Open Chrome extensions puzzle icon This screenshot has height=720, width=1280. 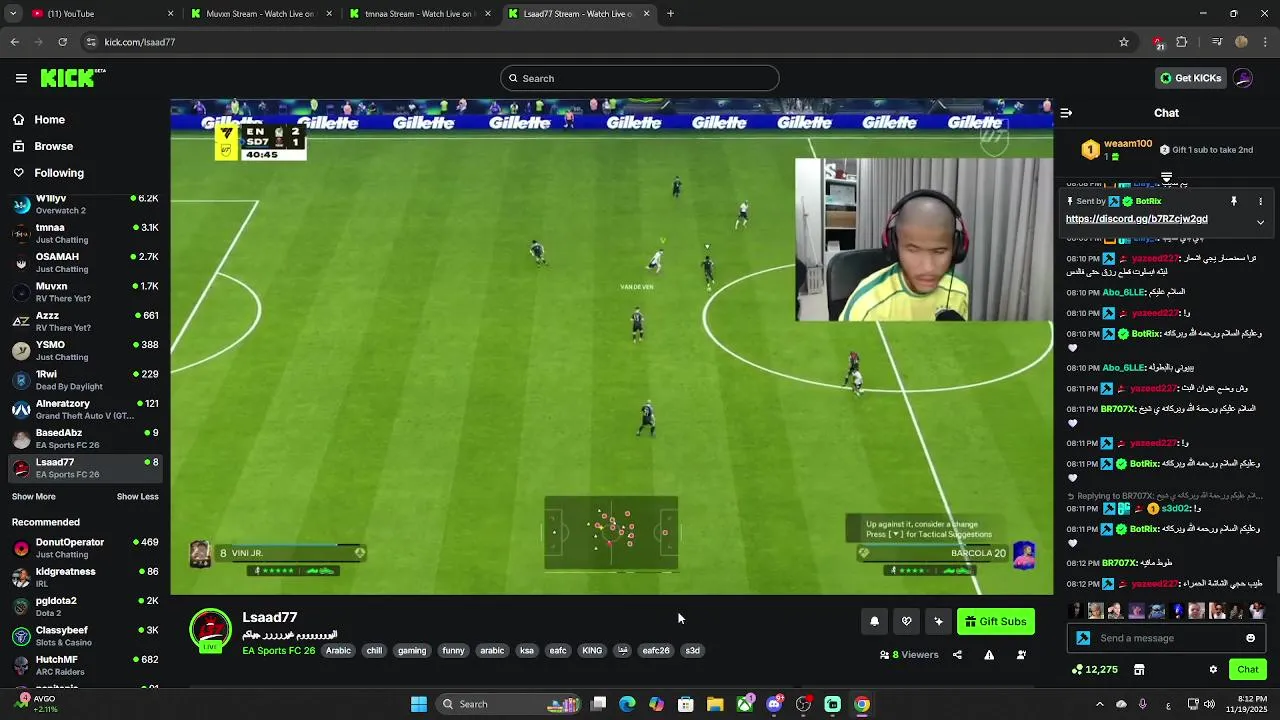click(1182, 42)
